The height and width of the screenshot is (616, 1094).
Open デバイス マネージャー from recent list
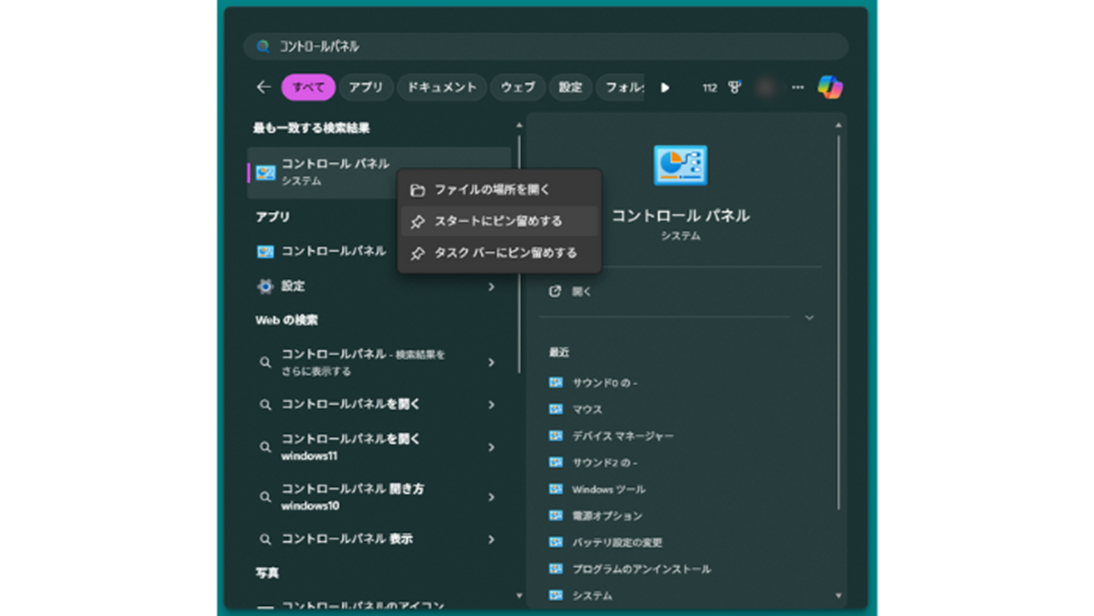[x=622, y=436]
